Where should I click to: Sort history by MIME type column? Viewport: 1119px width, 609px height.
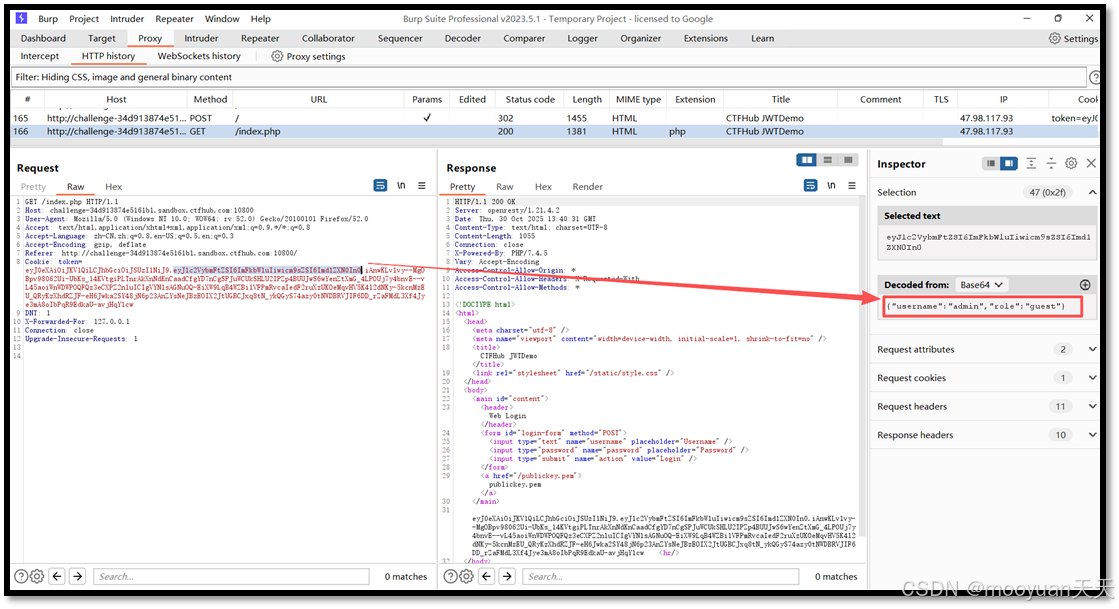click(x=638, y=99)
